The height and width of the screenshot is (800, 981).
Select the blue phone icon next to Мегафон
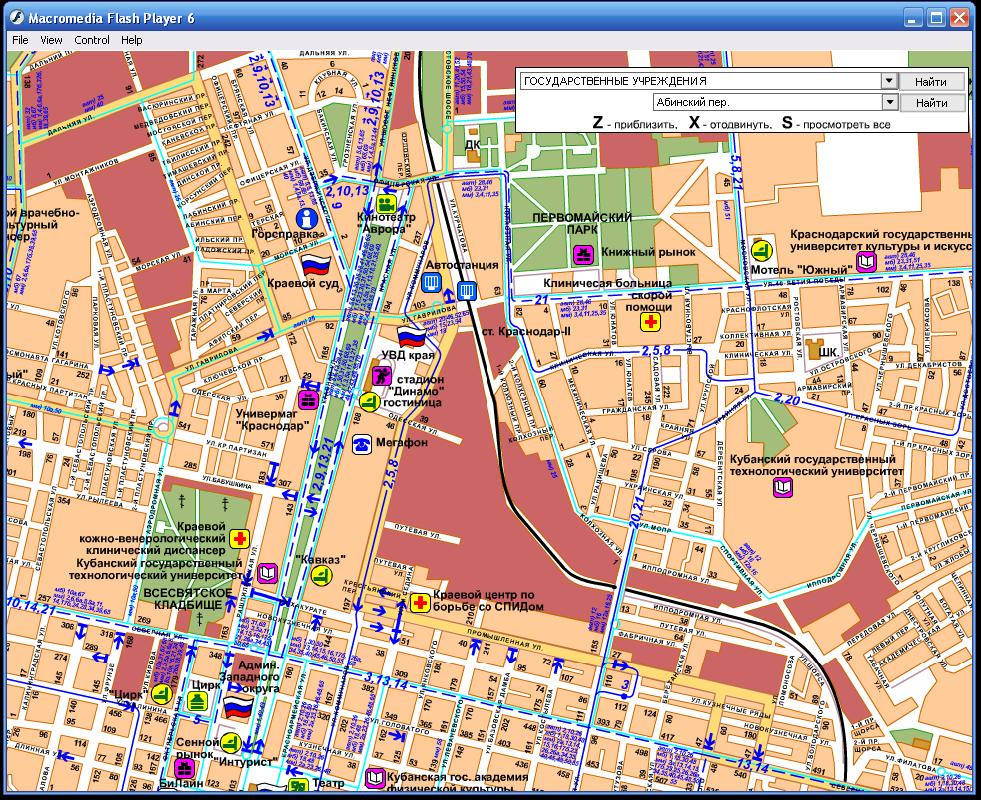(362, 443)
